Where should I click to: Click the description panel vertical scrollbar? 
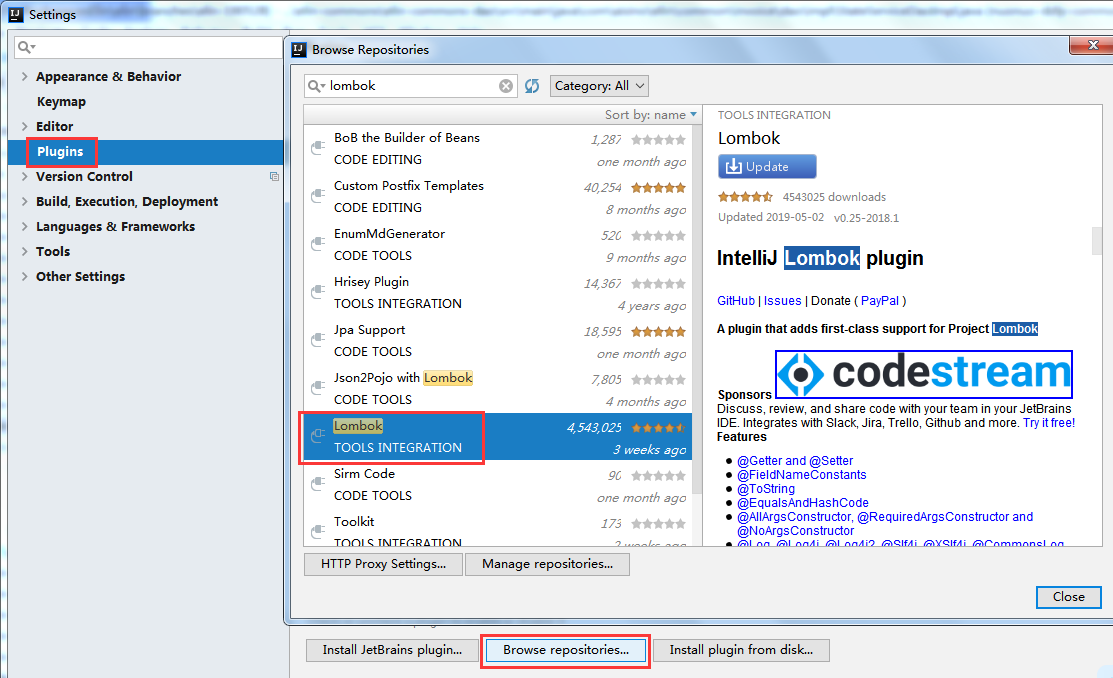[1097, 241]
